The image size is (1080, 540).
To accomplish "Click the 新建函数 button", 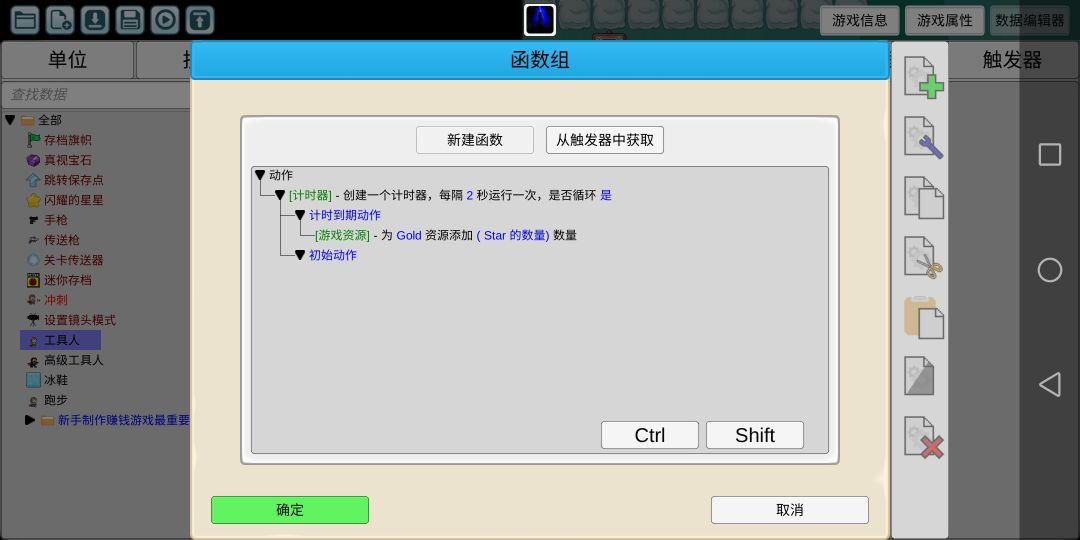I will 475,140.
